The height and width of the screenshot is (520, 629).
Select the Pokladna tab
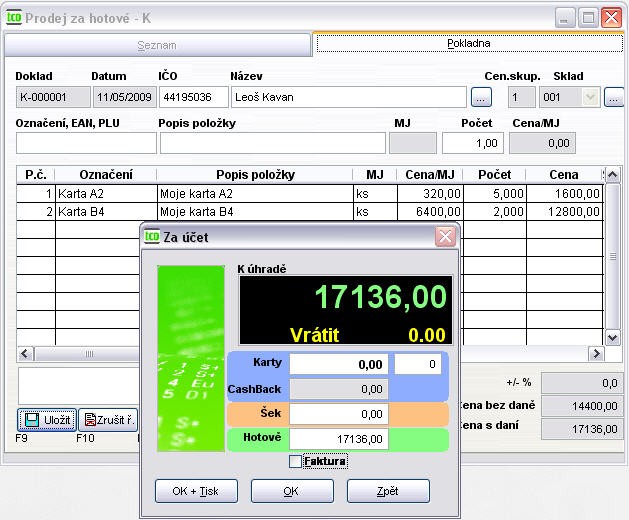(x=468, y=45)
